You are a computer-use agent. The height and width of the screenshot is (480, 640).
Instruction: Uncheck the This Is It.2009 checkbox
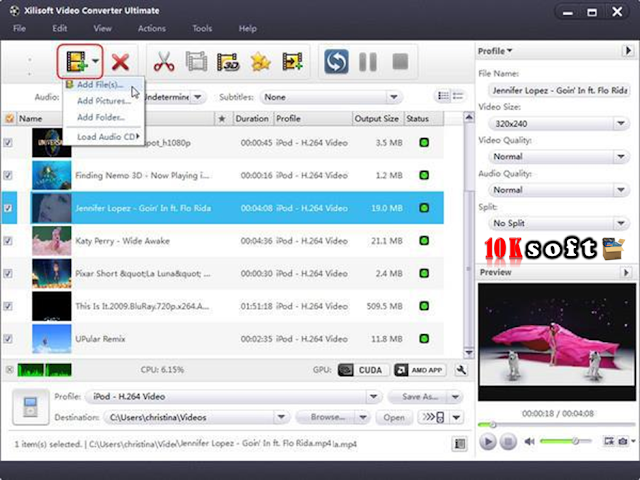[x=8, y=306]
